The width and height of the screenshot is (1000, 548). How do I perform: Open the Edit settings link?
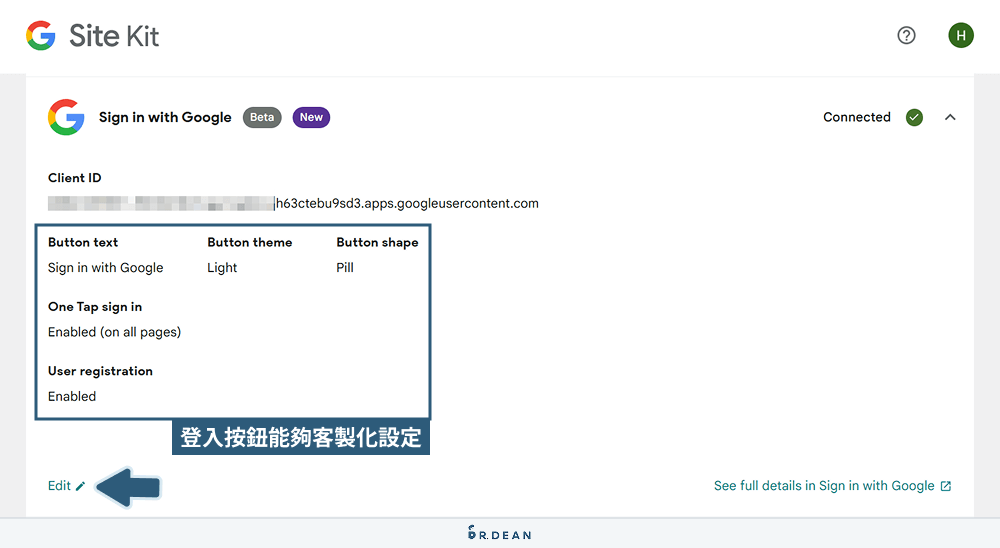coord(66,485)
